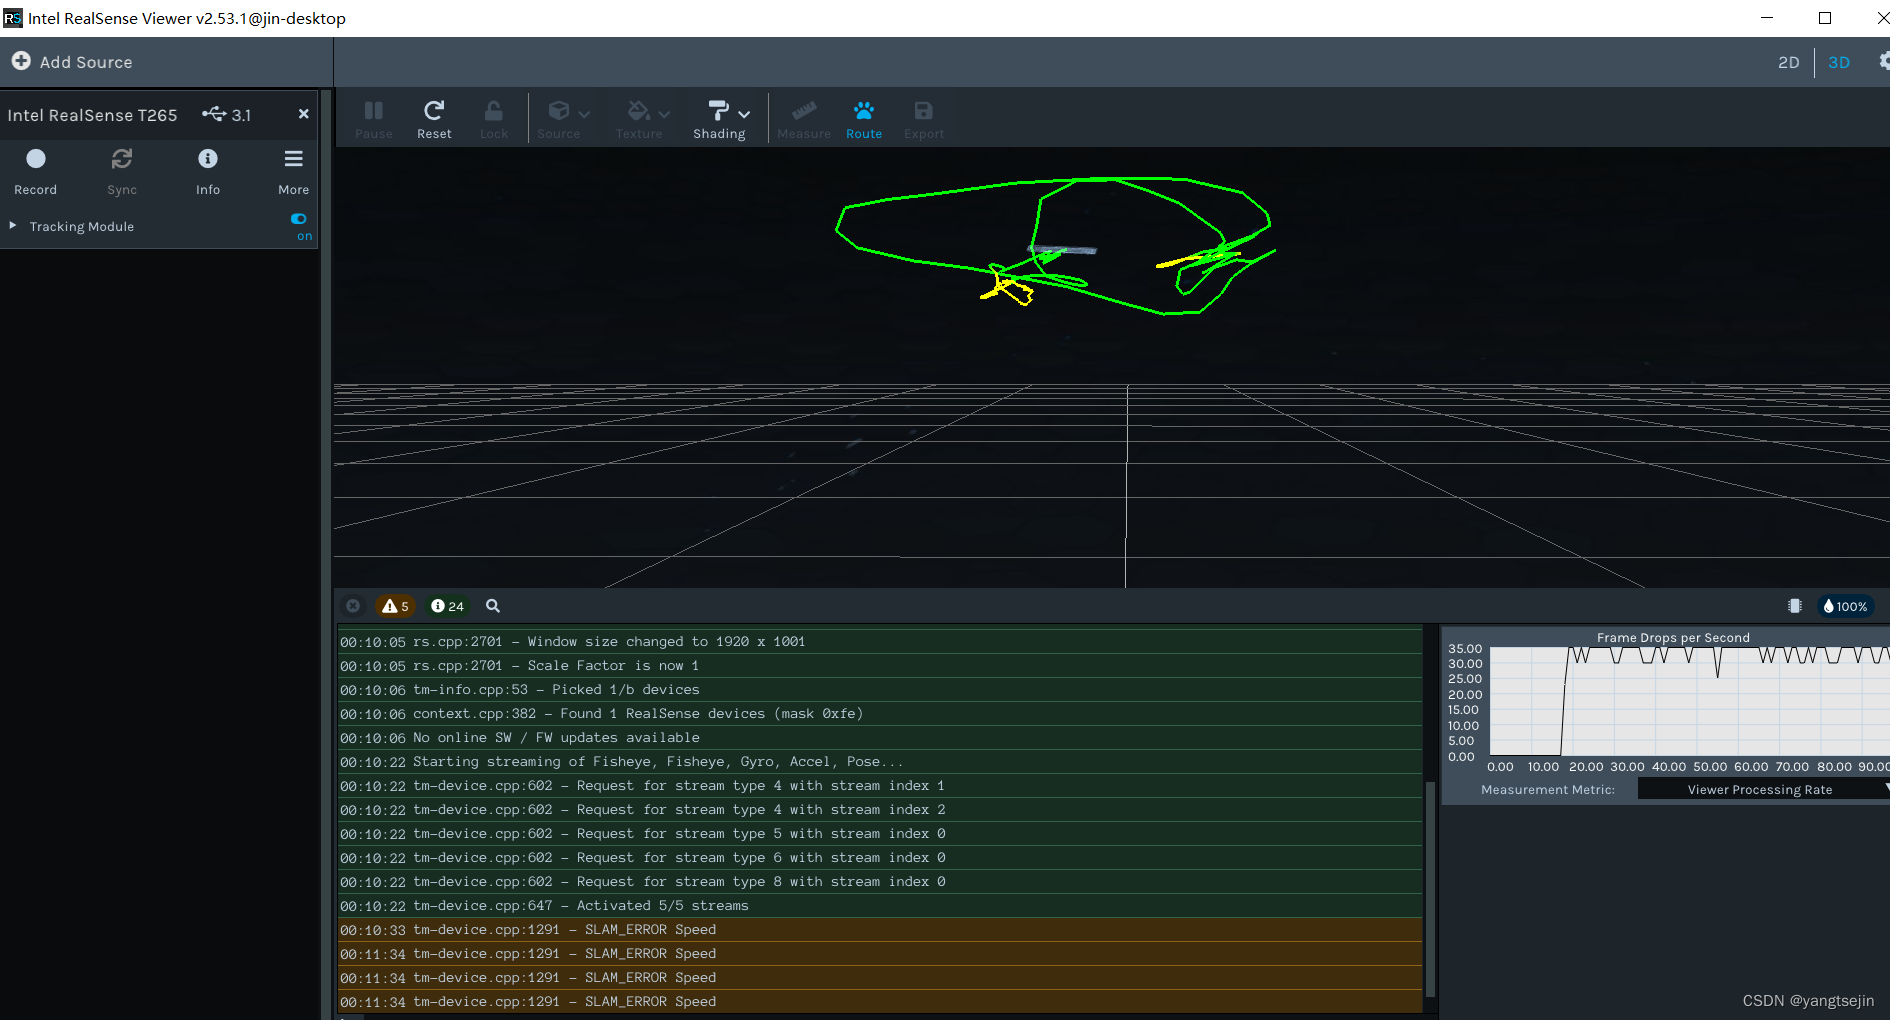
Task: Select log line 'Picked 1/b devices'
Action: coord(880,690)
